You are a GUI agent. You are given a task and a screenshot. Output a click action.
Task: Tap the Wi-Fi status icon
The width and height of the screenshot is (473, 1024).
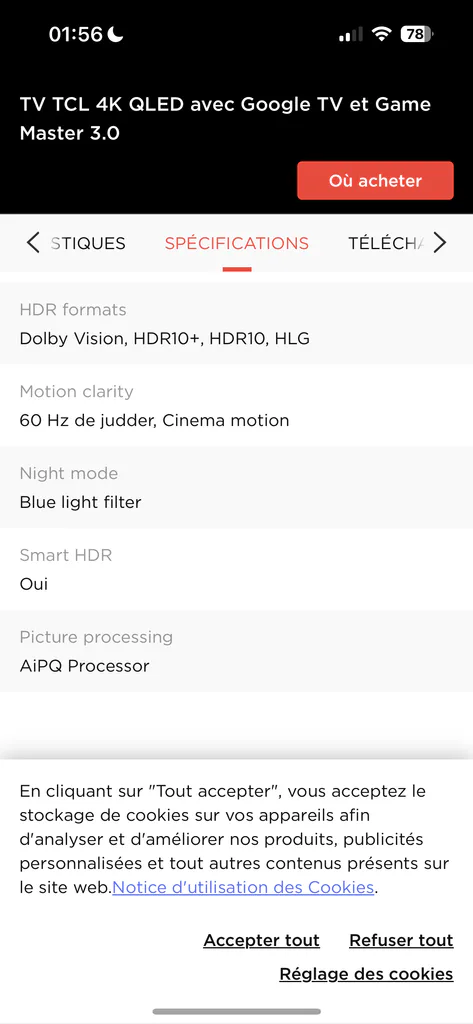[x=381, y=35]
